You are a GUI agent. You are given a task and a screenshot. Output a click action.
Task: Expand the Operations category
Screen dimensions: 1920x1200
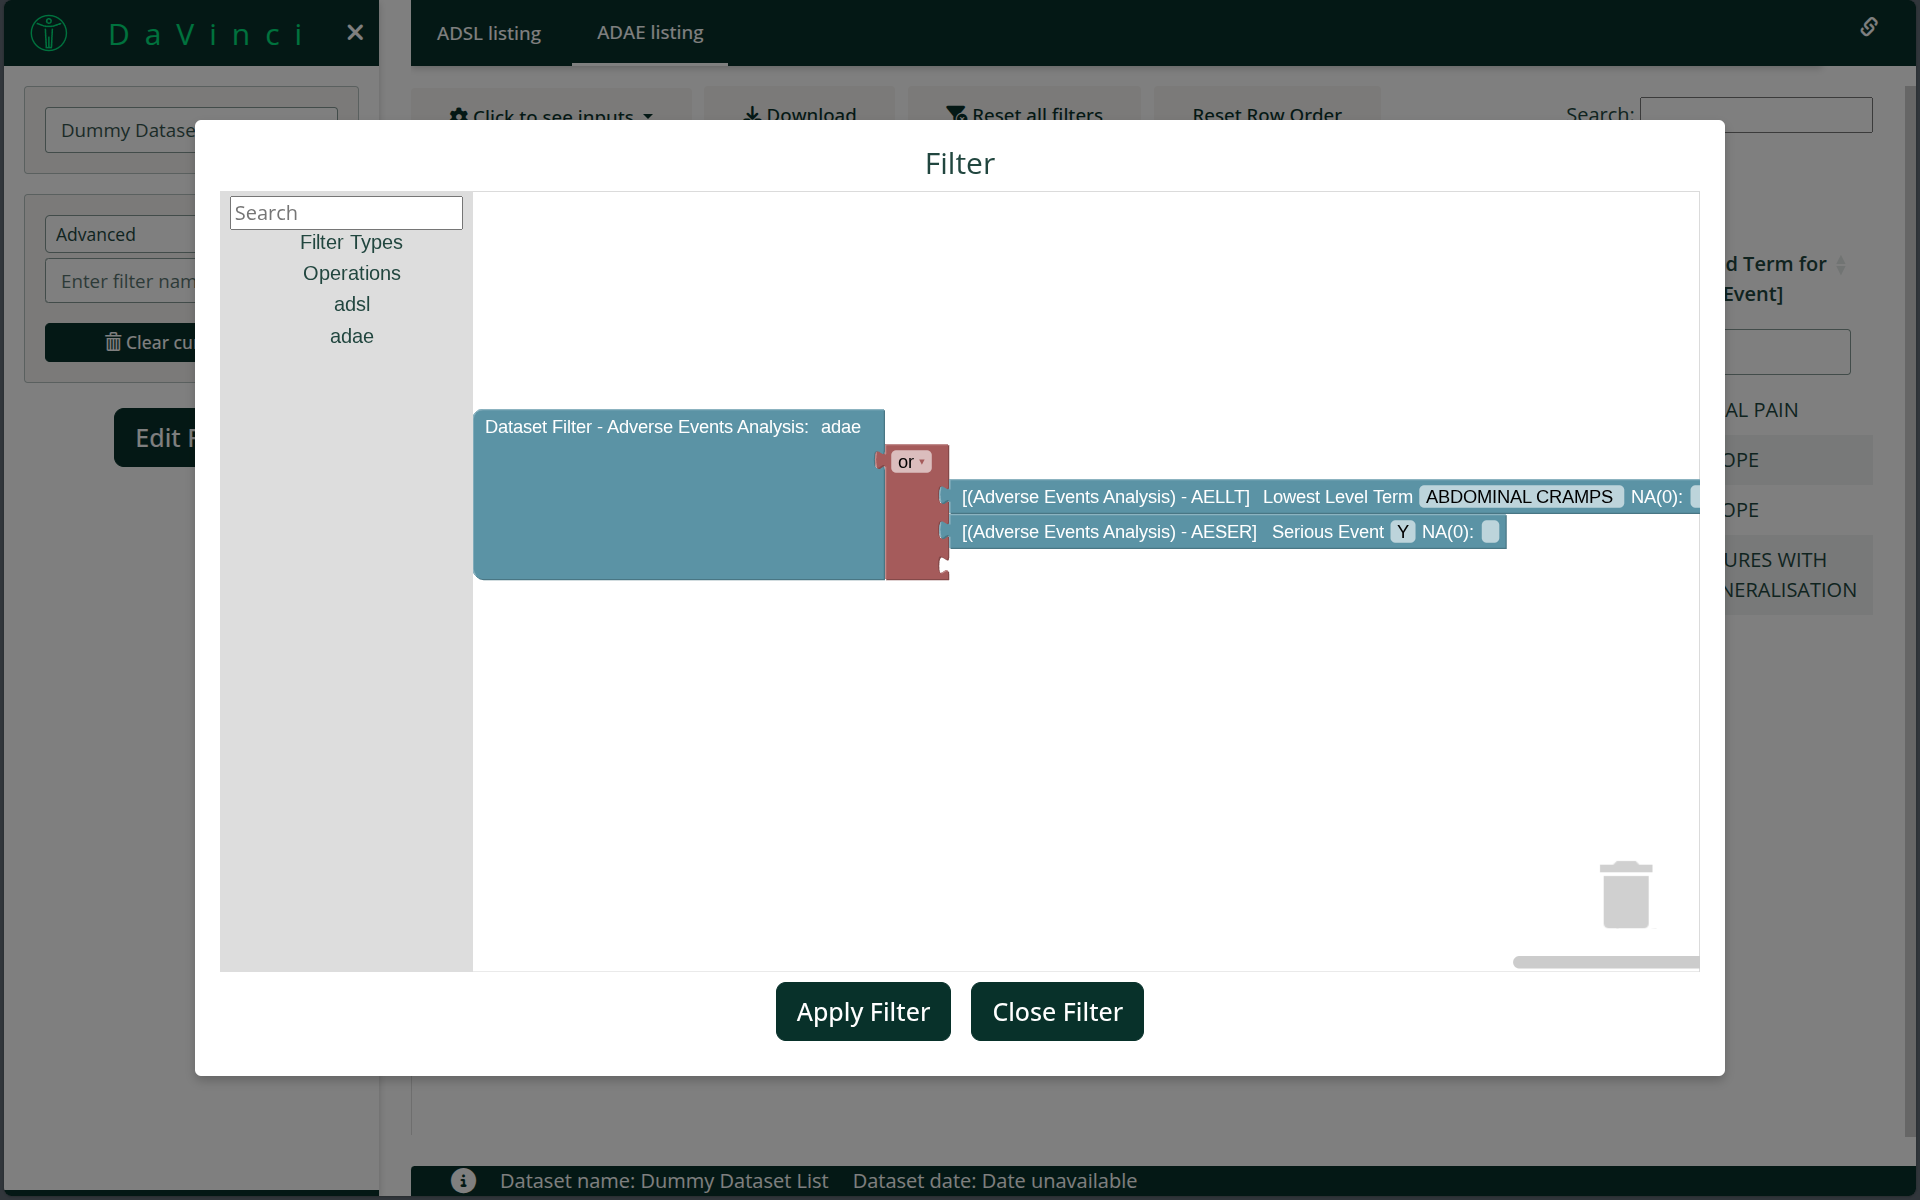351,273
